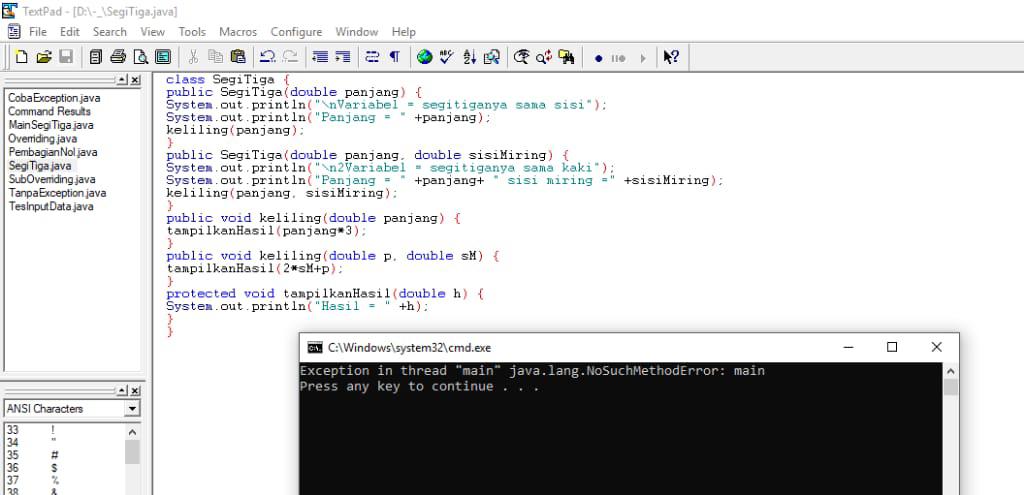Click the Indent block icon
Screen dimensions: 1024x495
tap(342, 57)
